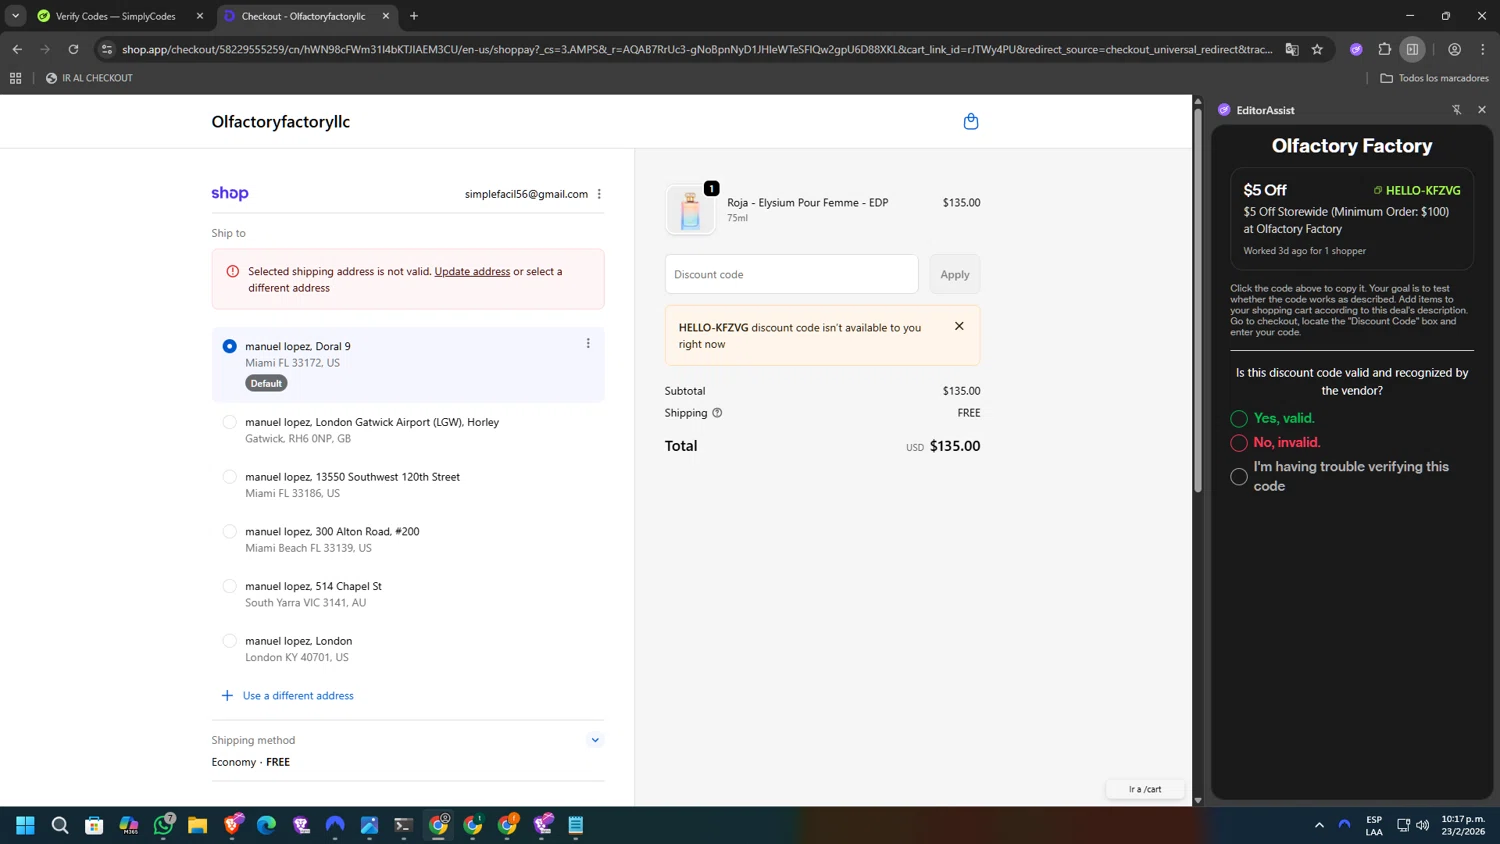Dismiss the HELLO-KFZVG discount error message

(x=959, y=326)
